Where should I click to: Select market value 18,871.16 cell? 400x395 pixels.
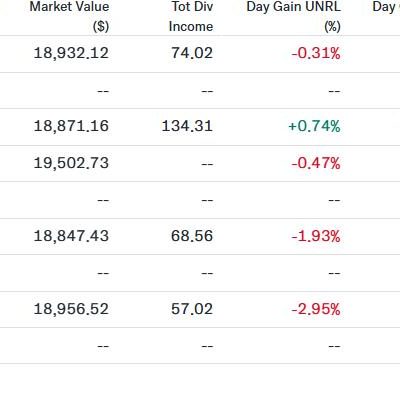[71, 126]
